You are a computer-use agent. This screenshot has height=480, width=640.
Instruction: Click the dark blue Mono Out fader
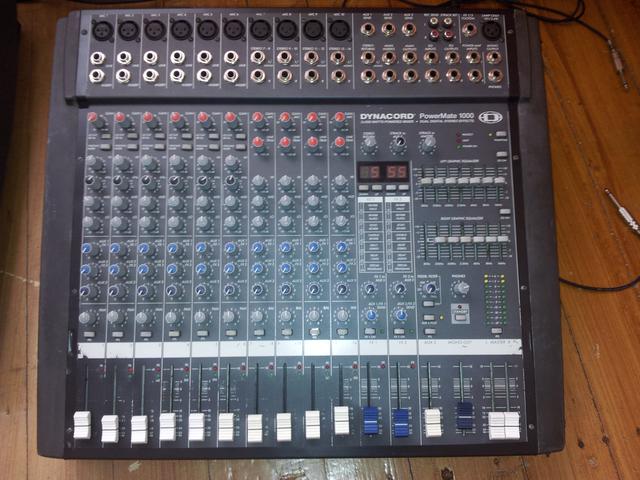(x=465, y=417)
